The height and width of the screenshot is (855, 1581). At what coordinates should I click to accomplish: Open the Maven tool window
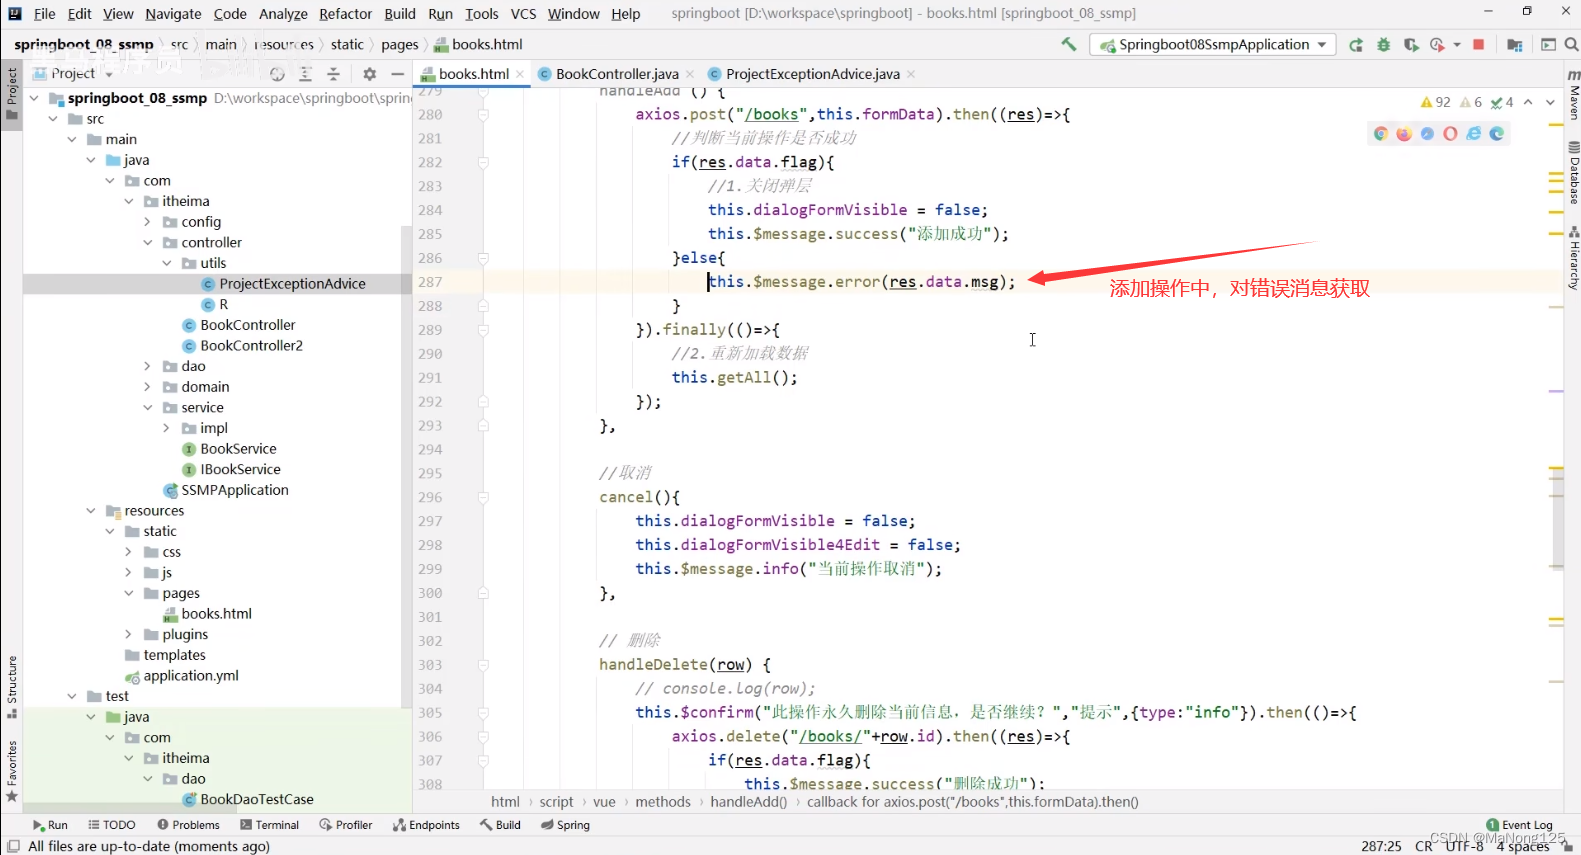1573,94
